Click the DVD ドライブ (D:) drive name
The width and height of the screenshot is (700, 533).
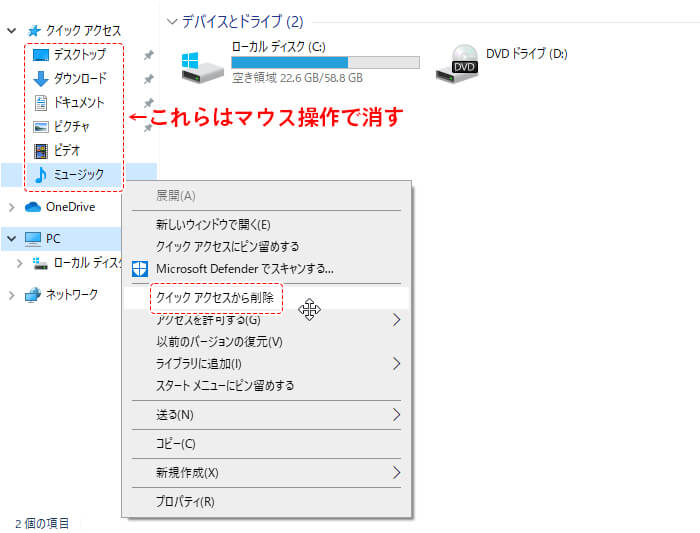[527, 54]
